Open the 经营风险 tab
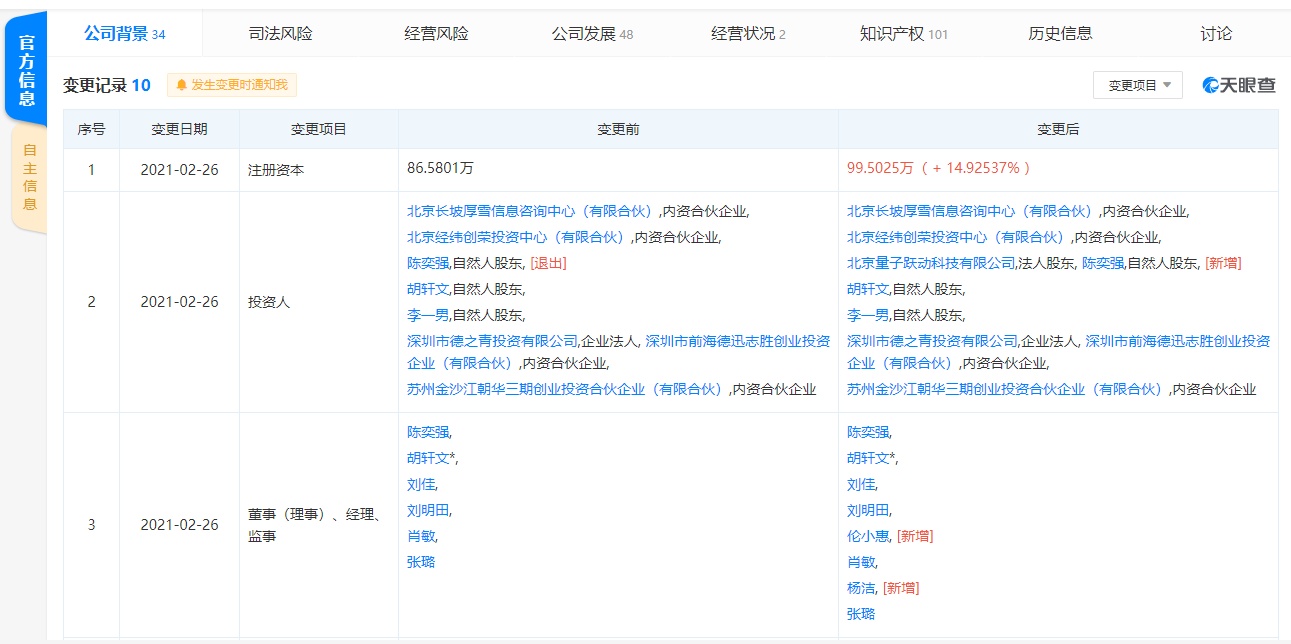The width and height of the screenshot is (1291, 644). click(x=436, y=34)
